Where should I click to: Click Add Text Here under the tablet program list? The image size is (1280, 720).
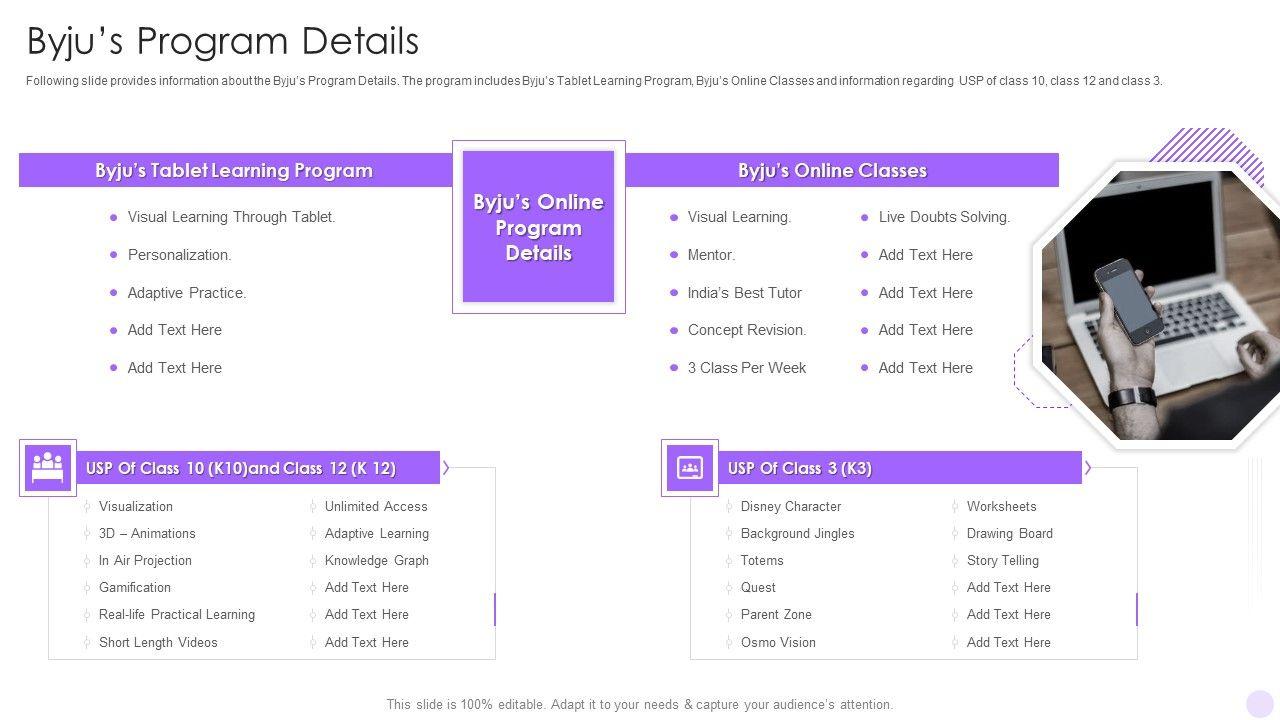pyautogui.click(x=174, y=330)
